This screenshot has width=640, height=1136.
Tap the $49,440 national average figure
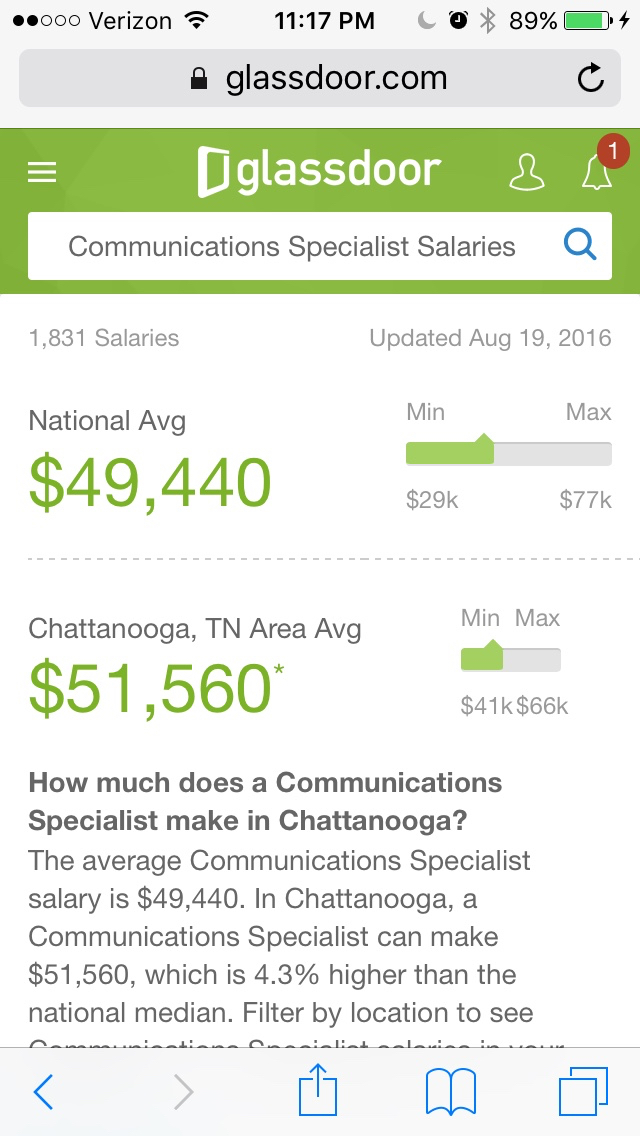[x=150, y=483]
